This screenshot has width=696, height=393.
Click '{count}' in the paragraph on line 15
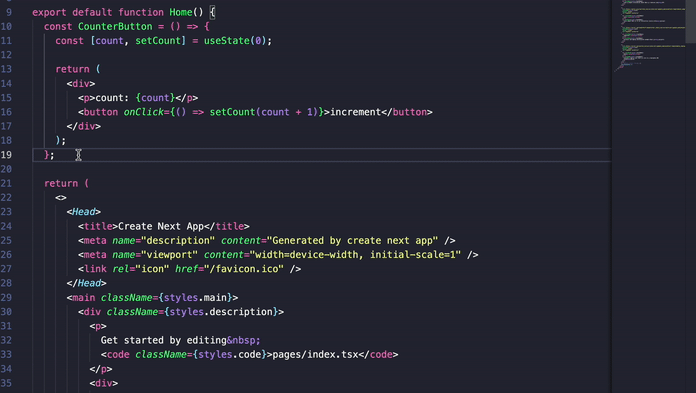(155, 98)
